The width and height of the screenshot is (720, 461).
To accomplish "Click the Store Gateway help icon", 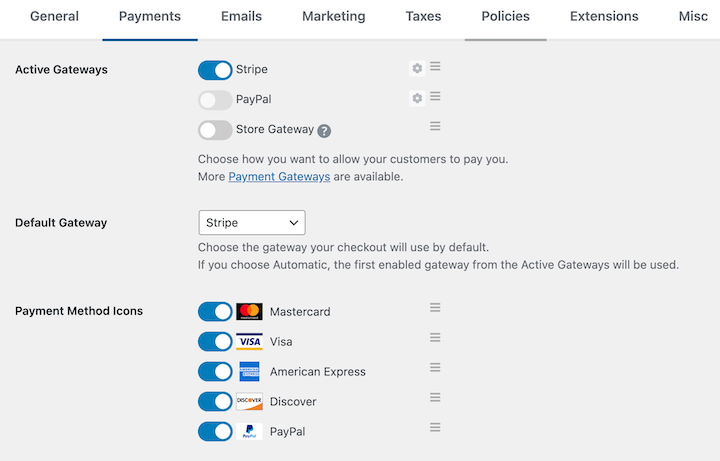I will tap(324, 131).
